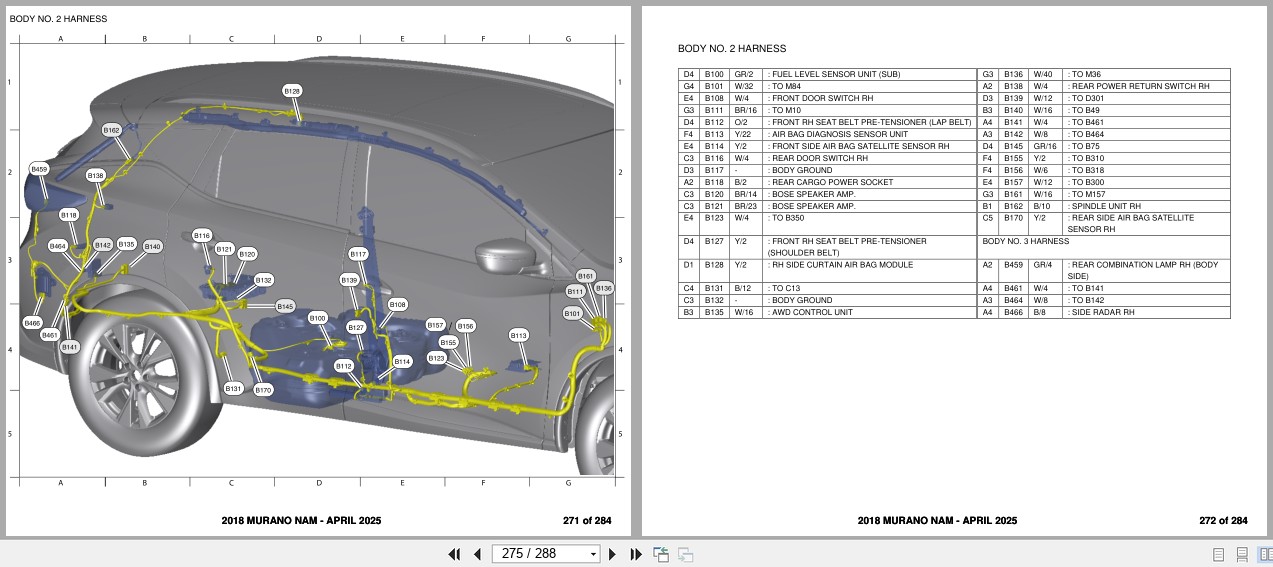Click connector label B140 on diagram
1273x567 pixels.
(x=152, y=246)
